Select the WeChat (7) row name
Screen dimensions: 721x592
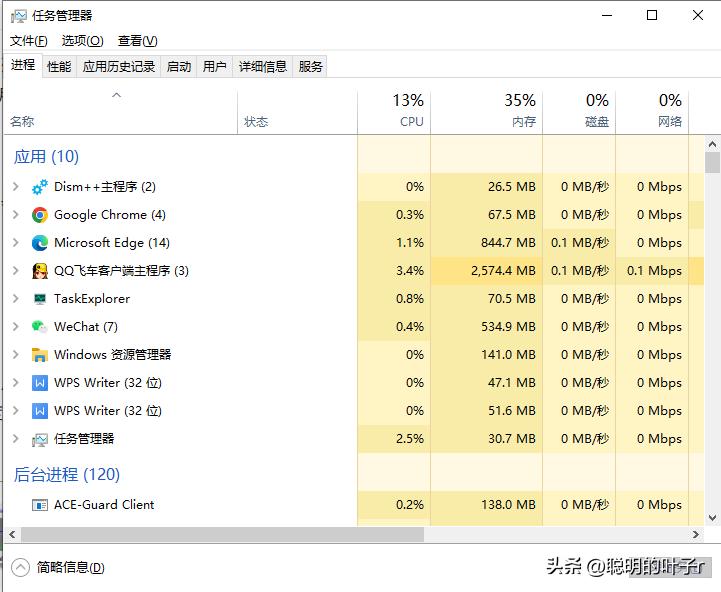(86, 327)
